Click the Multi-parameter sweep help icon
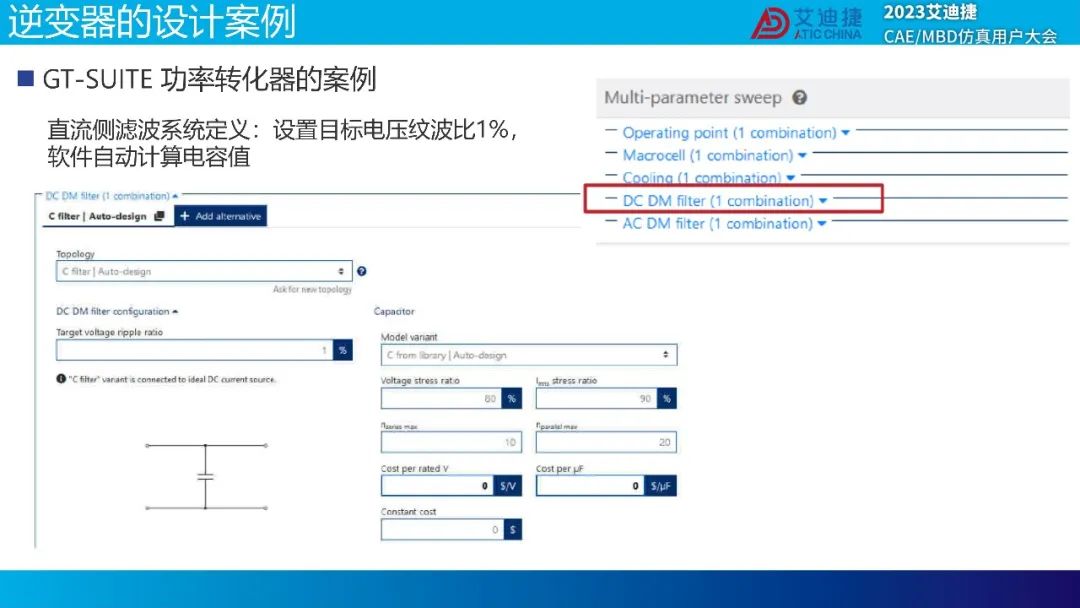 (x=799, y=97)
